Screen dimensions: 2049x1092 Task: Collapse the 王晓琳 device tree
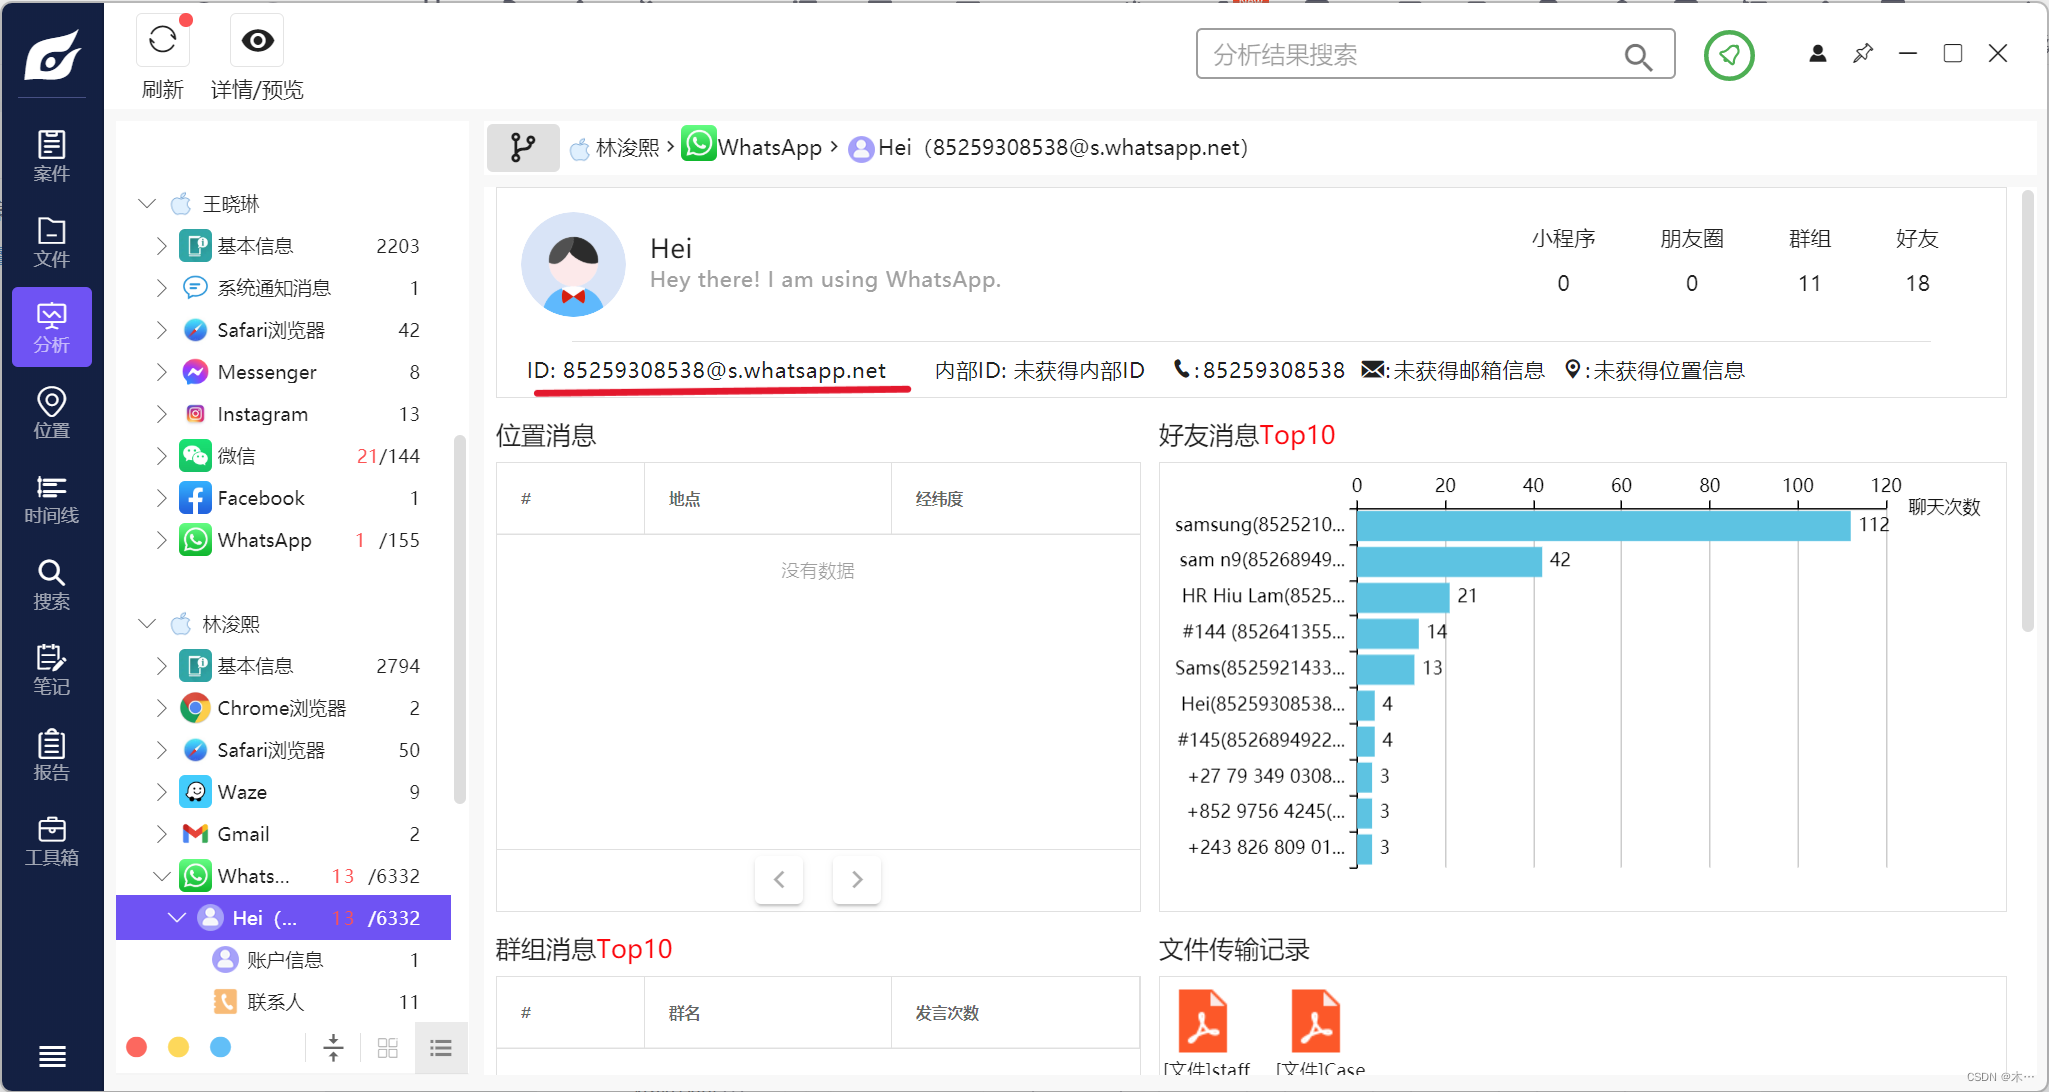pos(147,204)
